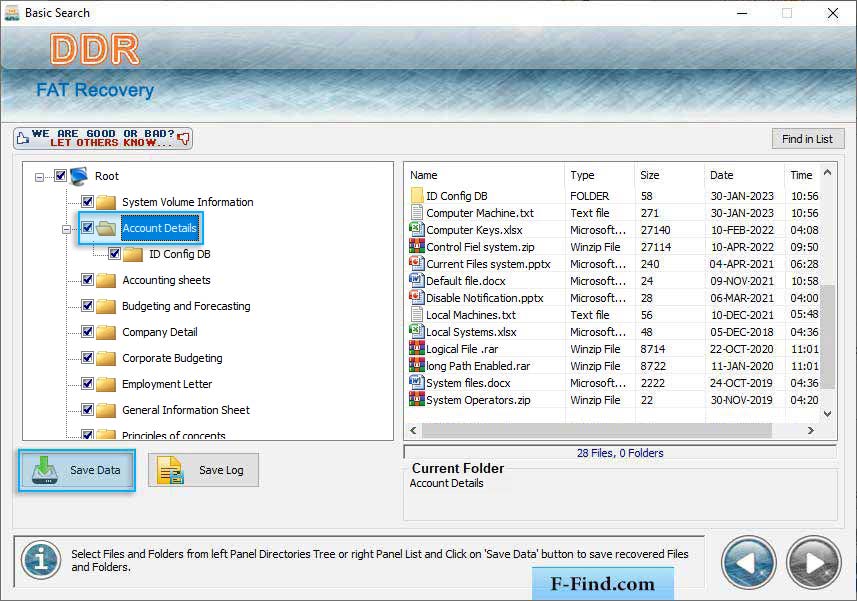This screenshot has width=857, height=601.
Task: Click the Disable Notification.pptx icon
Action: pyautogui.click(x=416, y=297)
